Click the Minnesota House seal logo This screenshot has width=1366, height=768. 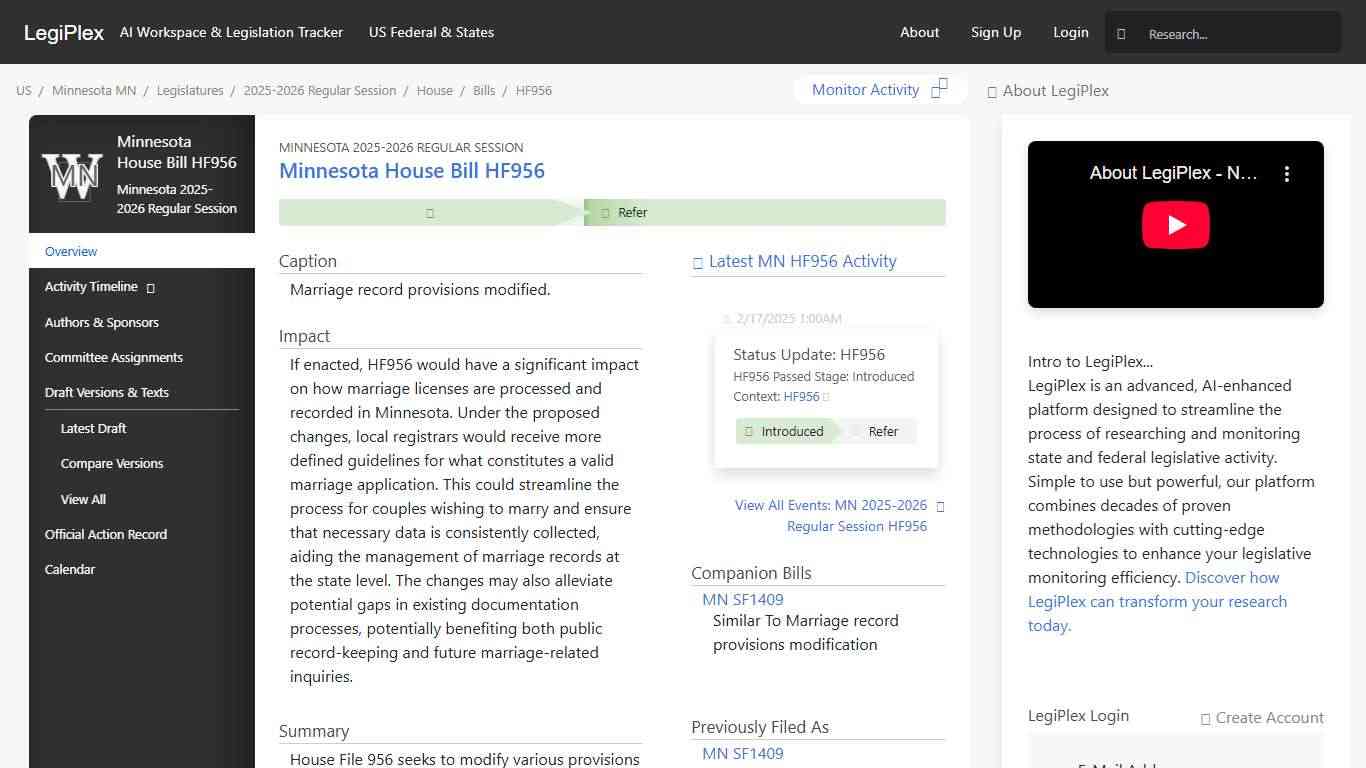[72, 175]
